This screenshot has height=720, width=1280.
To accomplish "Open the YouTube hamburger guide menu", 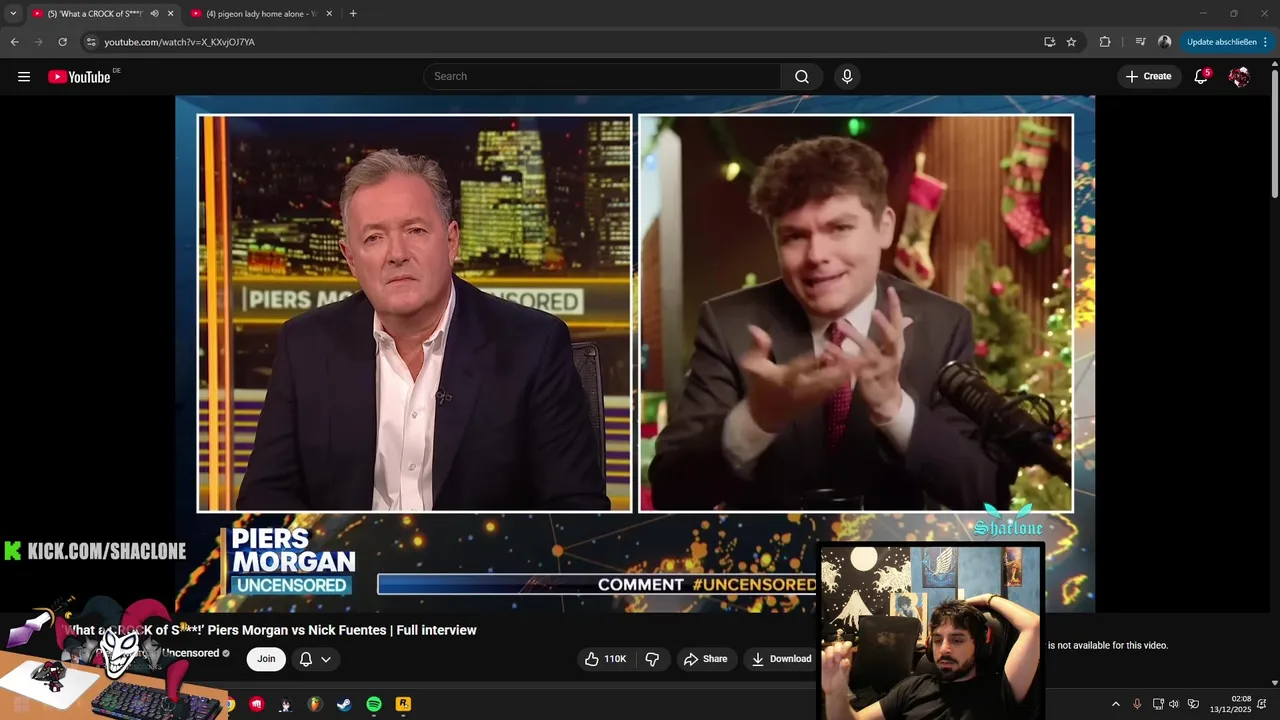I will point(24,77).
